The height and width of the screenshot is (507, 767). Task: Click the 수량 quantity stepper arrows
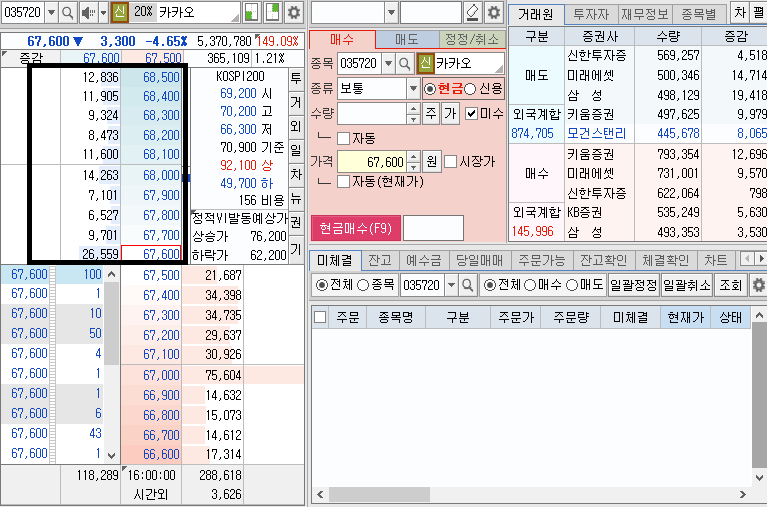414,114
